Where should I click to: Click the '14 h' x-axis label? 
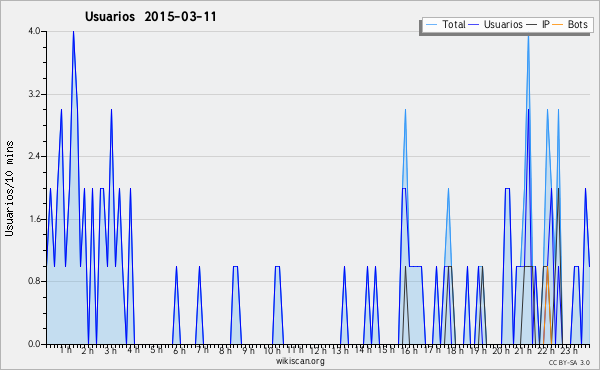[363, 350]
